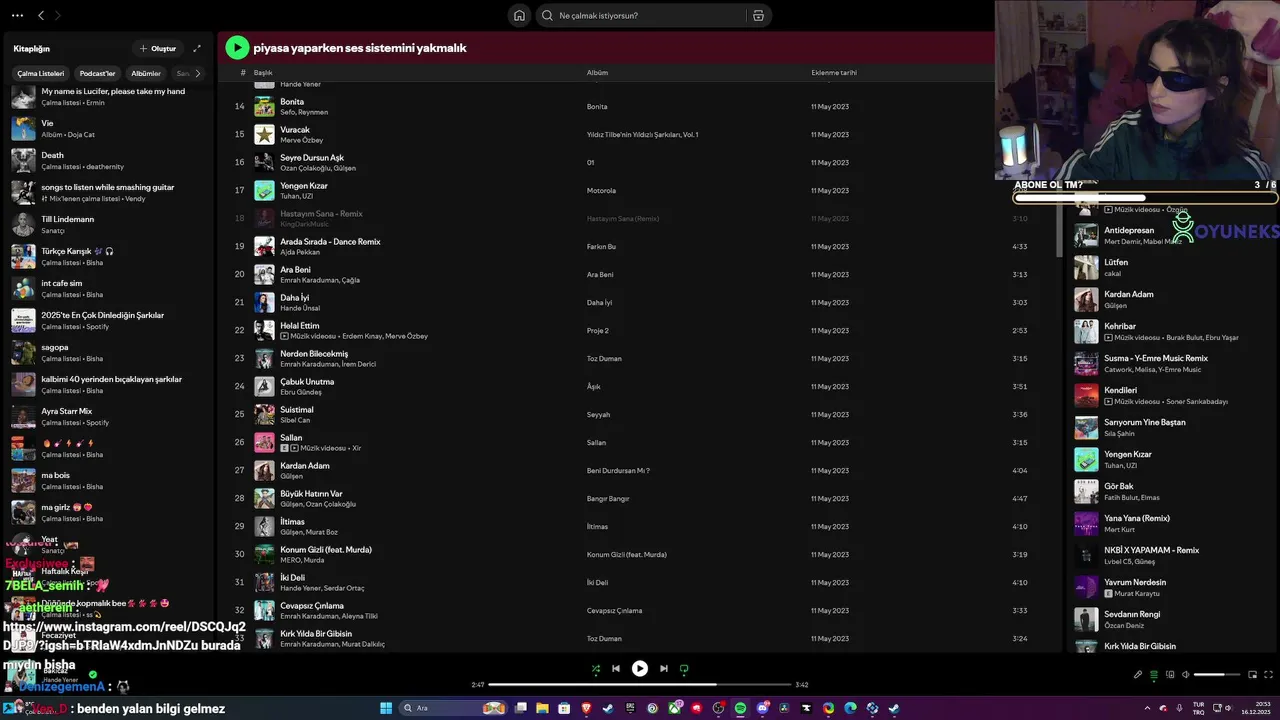
Task: Toggle shuffle mode
Action: (596, 669)
